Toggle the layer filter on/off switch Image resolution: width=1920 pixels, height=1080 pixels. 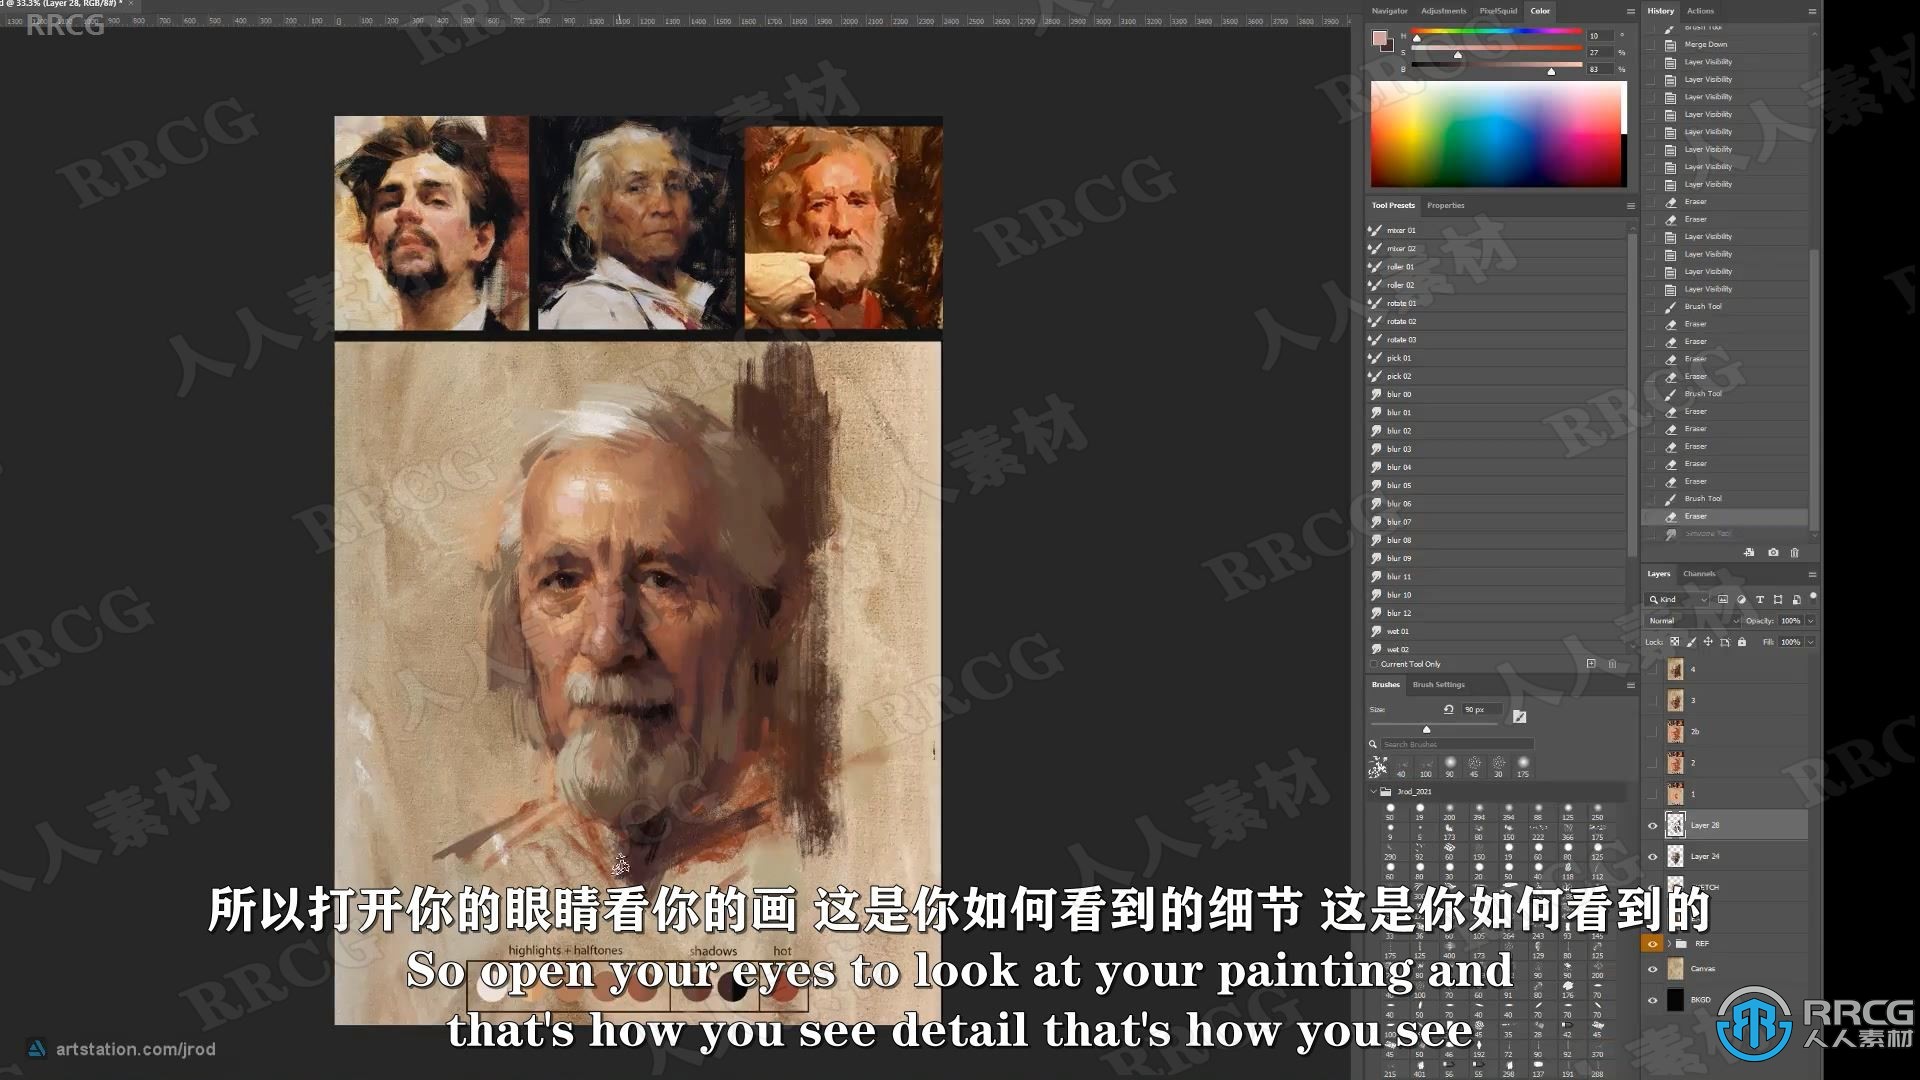(x=1813, y=597)
